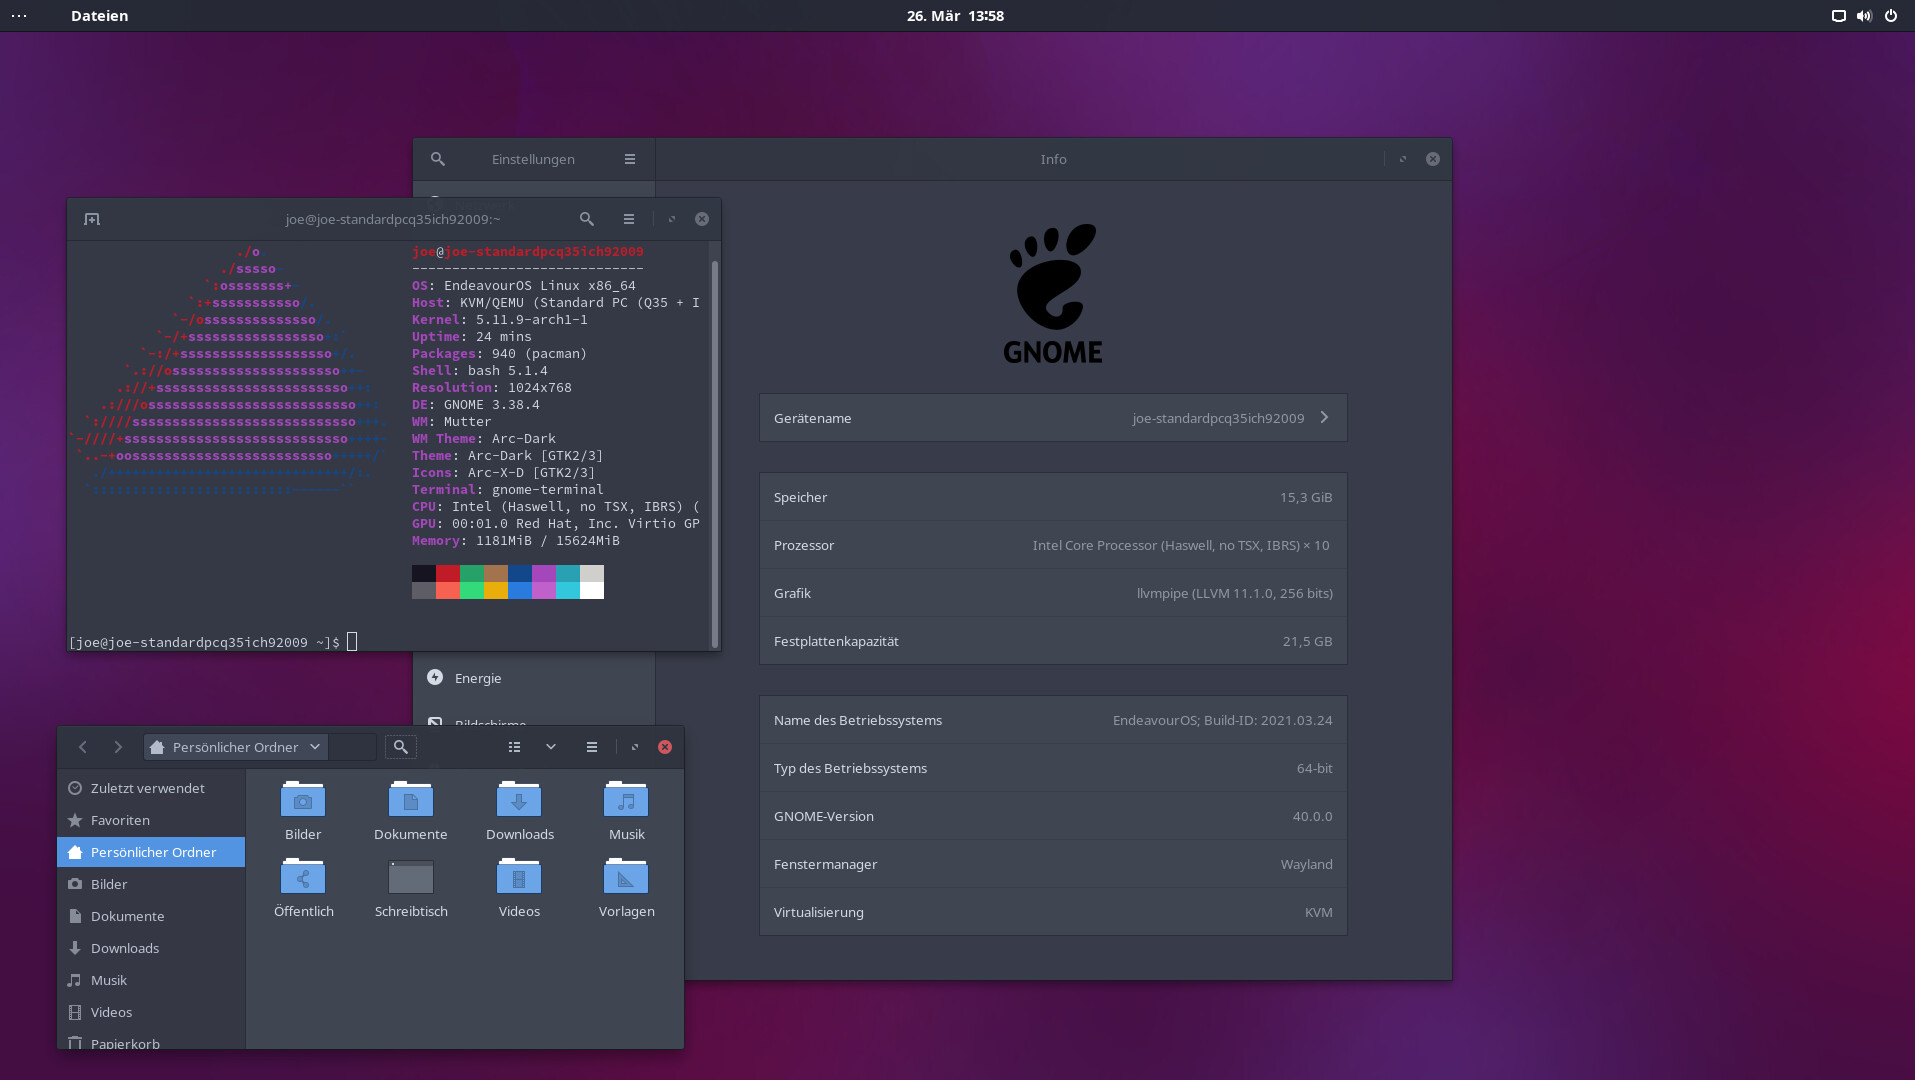The image size is (1915, 1080).
Task: Click the search icon in terminal header
Action: click(x=587, y=219)
